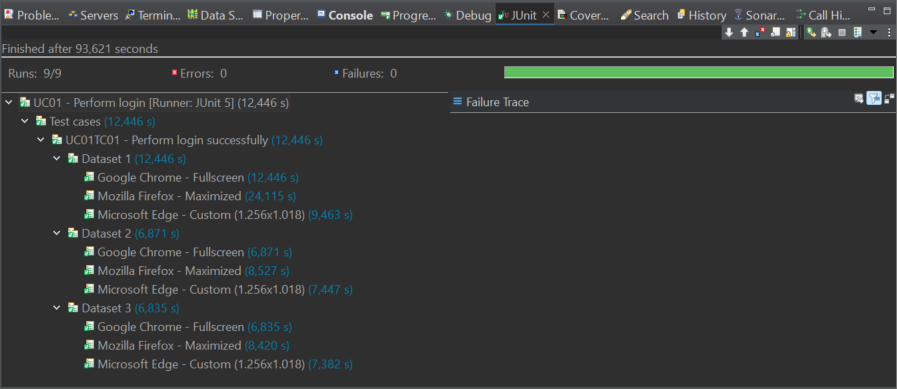Open the Progress tab

(408, 15)
